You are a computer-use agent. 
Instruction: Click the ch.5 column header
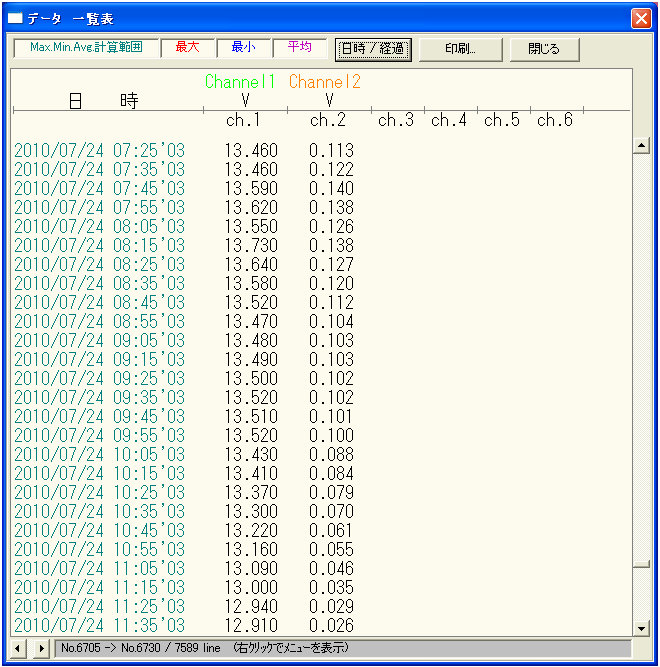pos(502,120)
